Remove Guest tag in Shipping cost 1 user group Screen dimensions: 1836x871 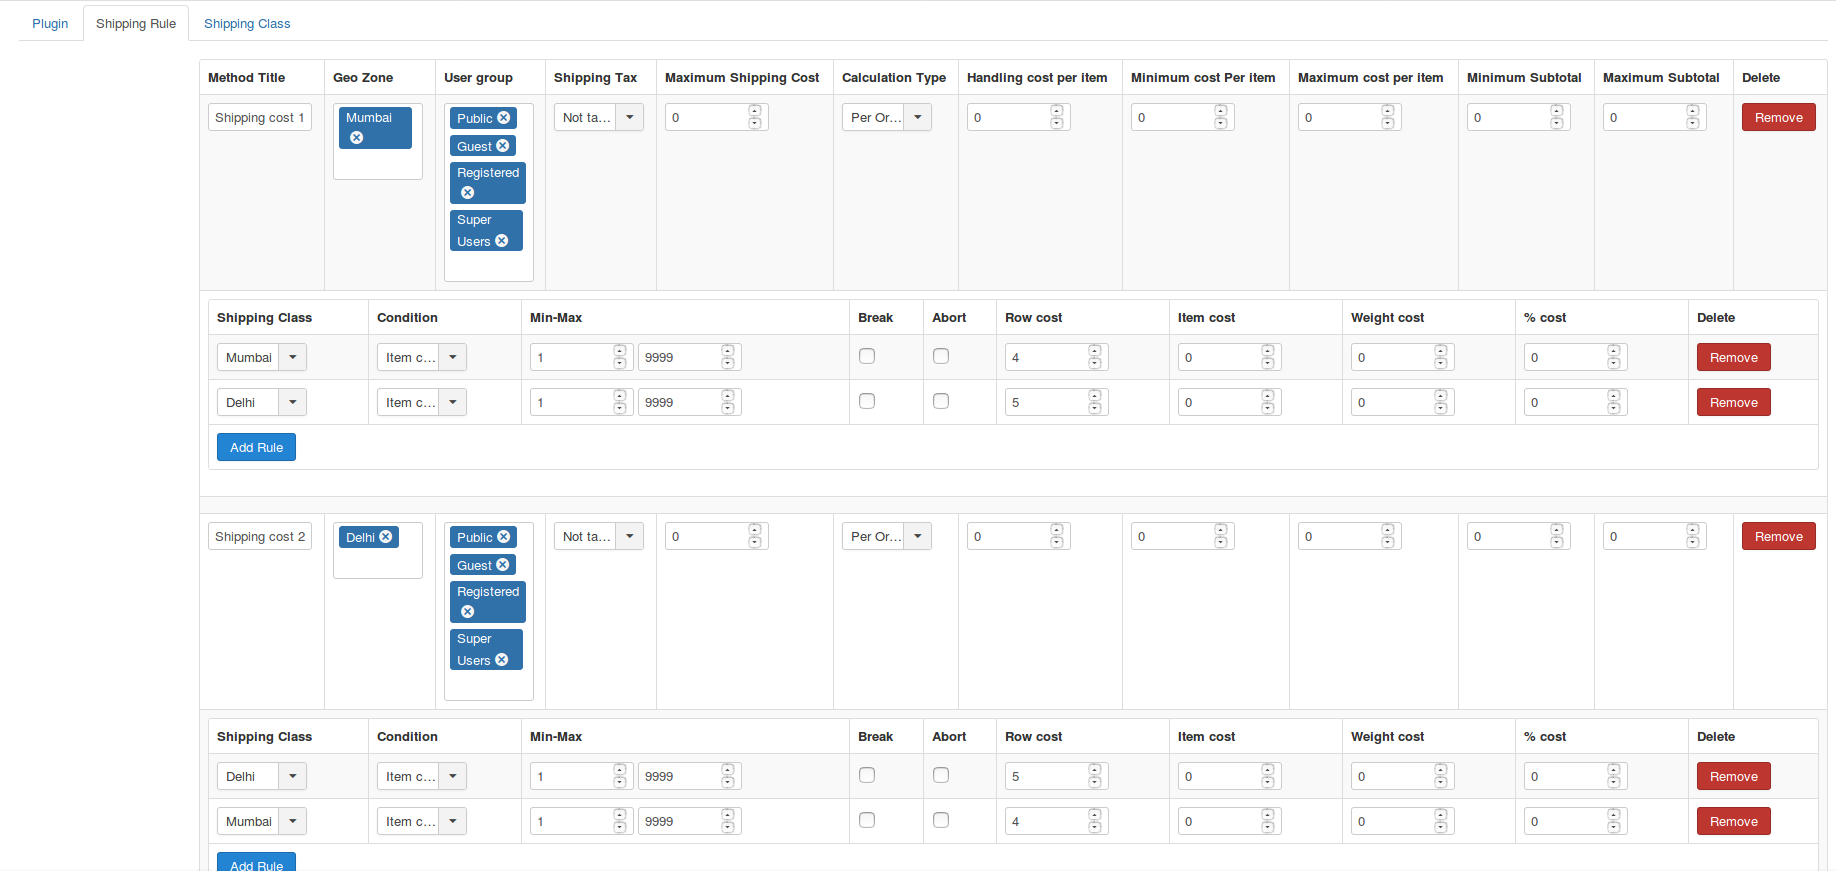click(503, 146)
